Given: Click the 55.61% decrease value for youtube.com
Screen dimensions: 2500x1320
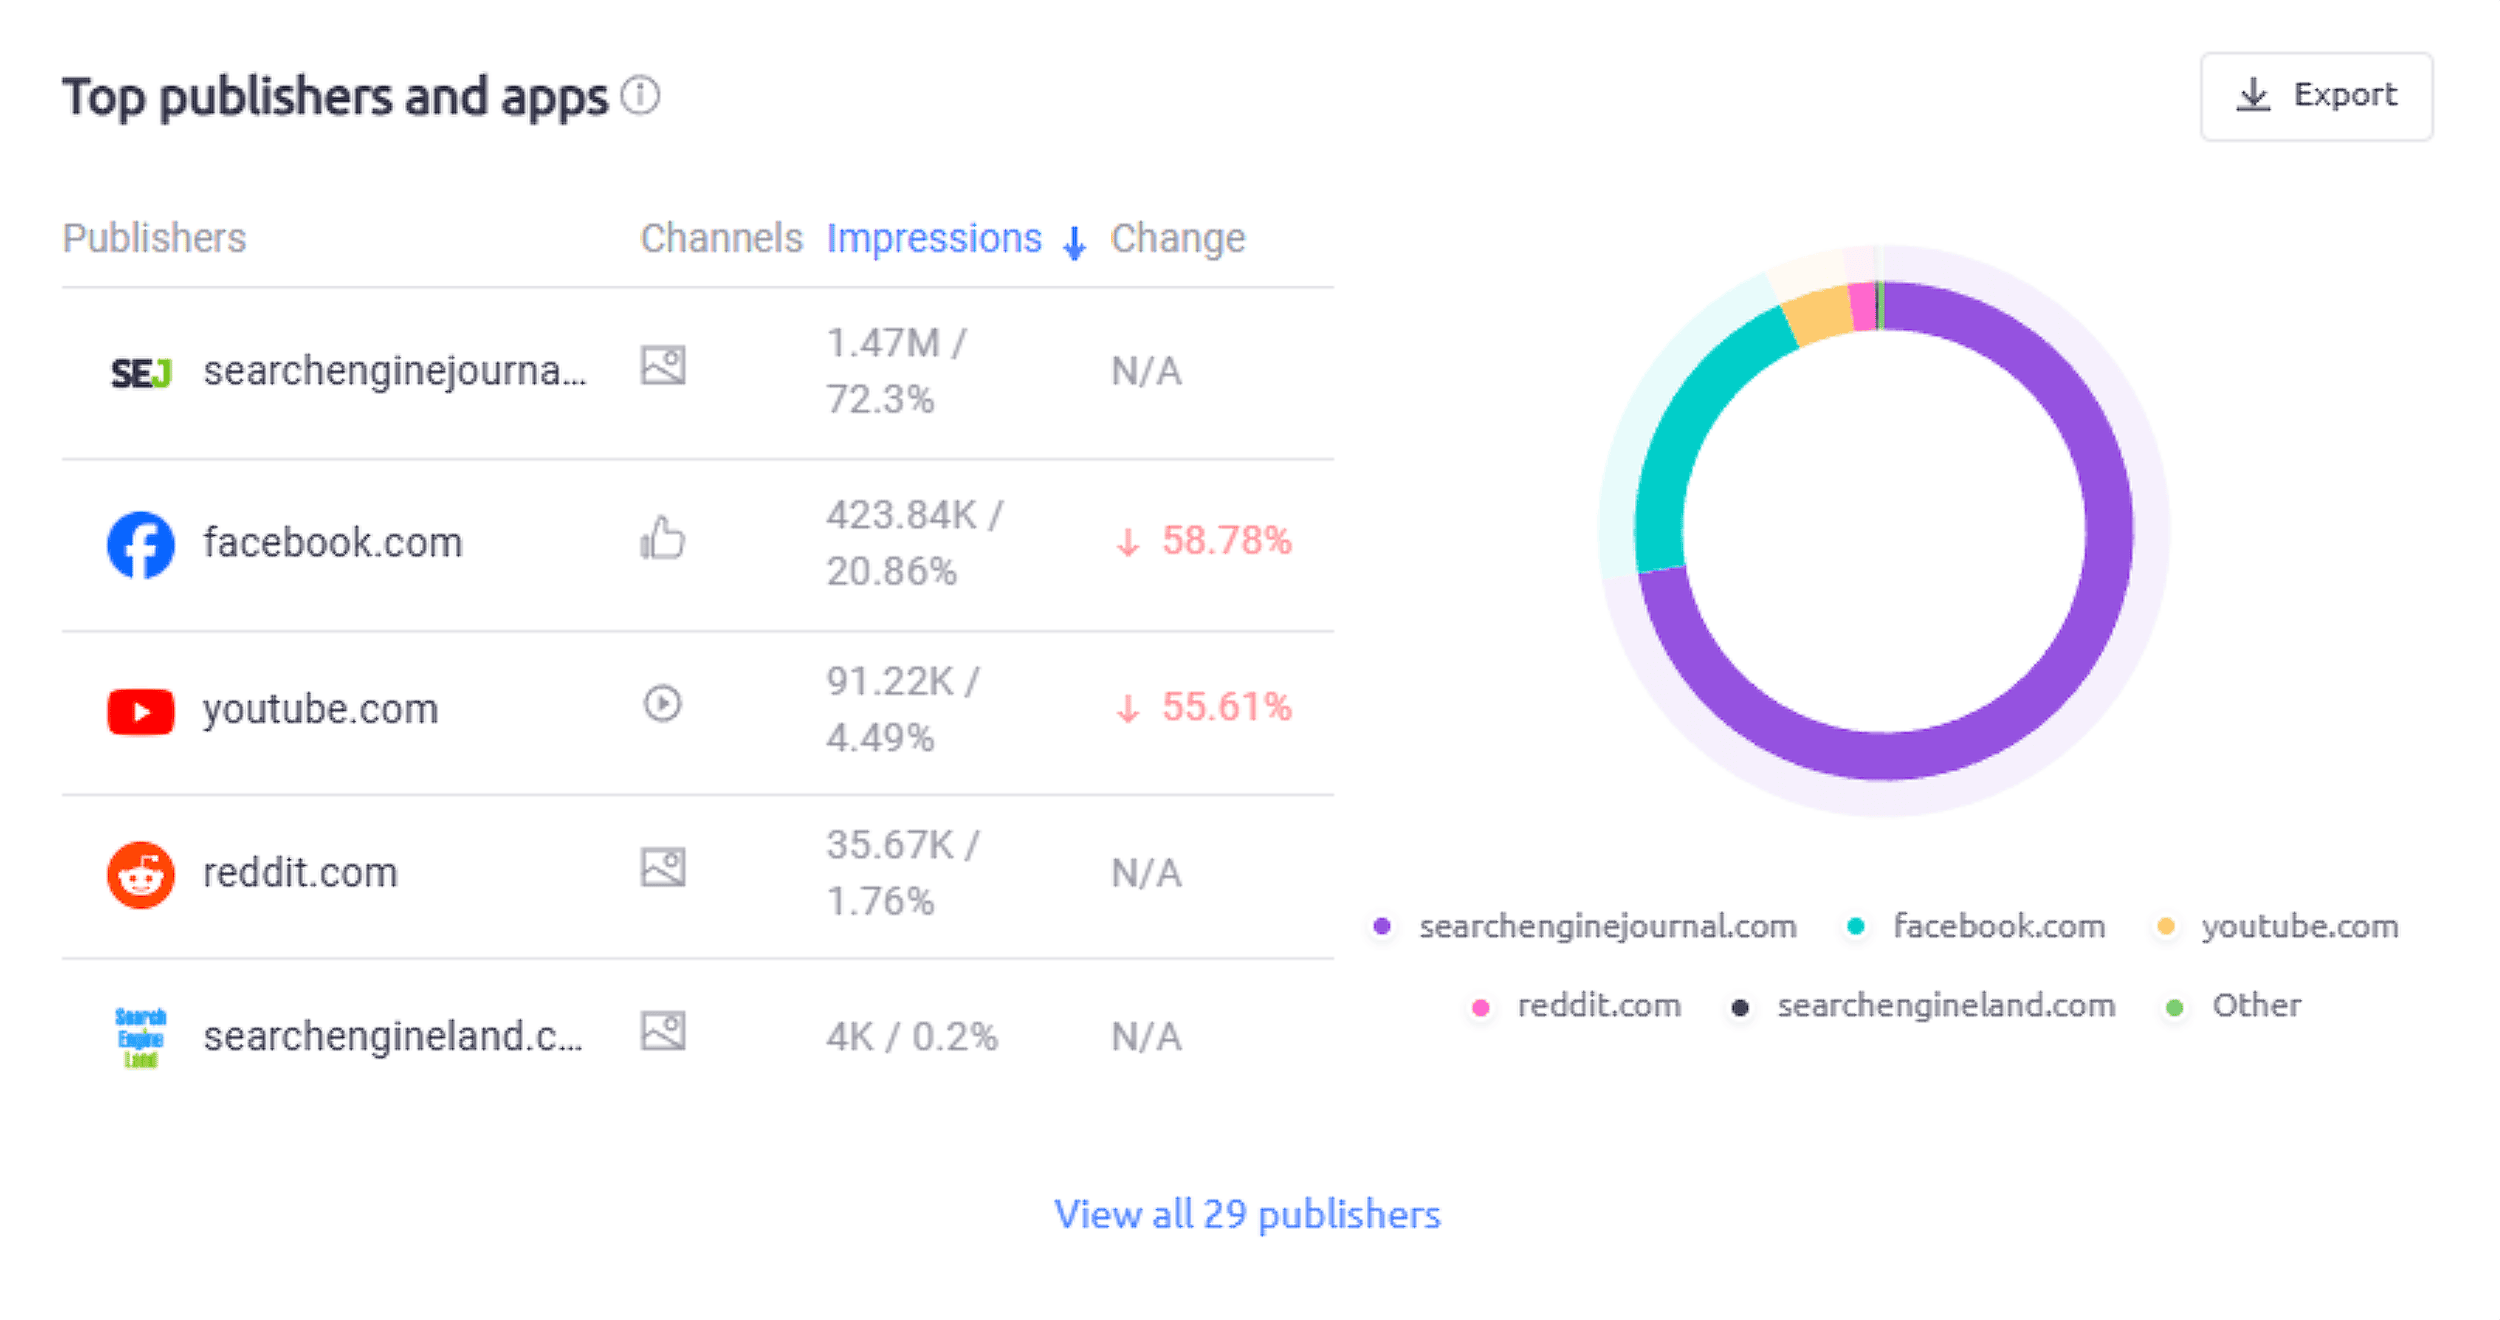Looking at the screenshot, I should [1204, 707].
